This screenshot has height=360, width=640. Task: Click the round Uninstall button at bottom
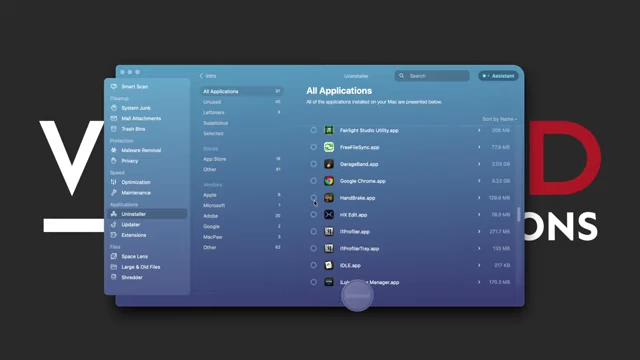click(357, 295)
